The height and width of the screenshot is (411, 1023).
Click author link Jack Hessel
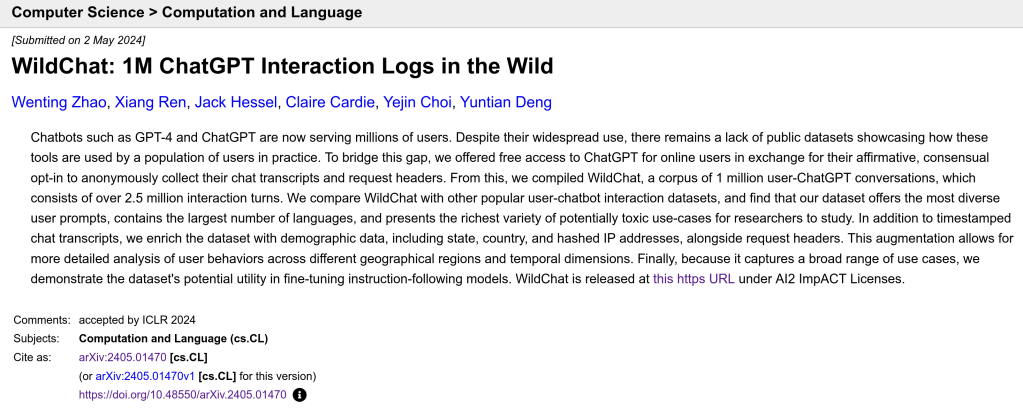point(235,102)
